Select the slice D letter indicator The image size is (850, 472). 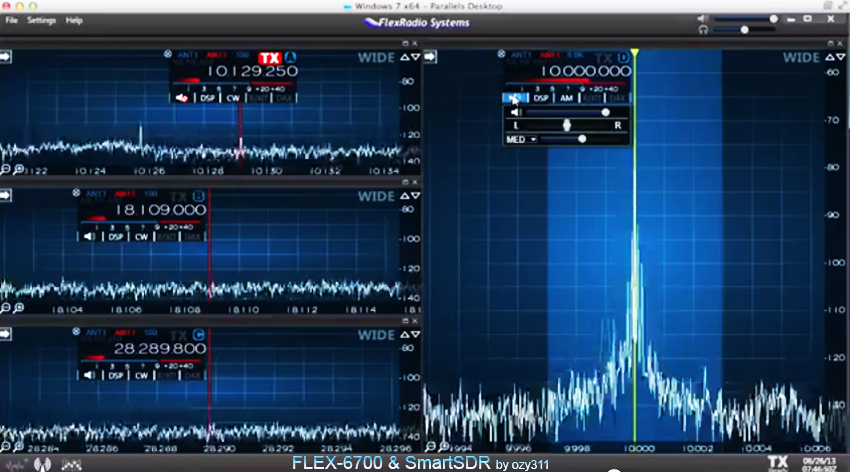[x=623, y=57]
